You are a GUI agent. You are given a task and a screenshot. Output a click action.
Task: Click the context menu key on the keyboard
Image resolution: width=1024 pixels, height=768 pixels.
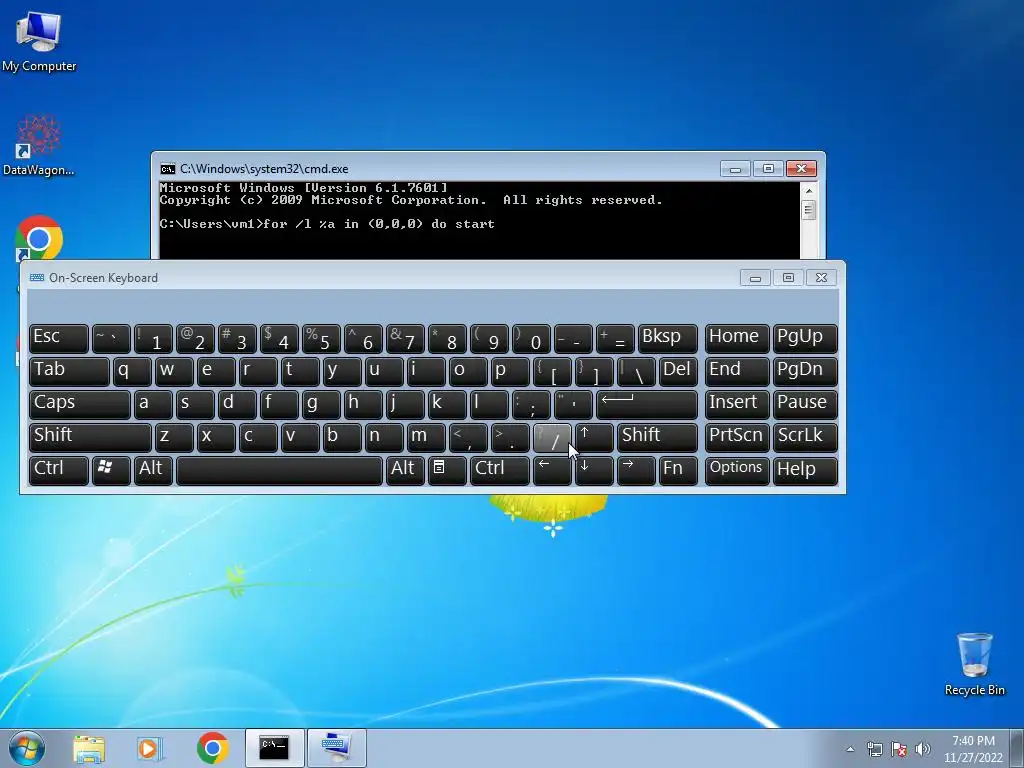[x=447, y=470]
